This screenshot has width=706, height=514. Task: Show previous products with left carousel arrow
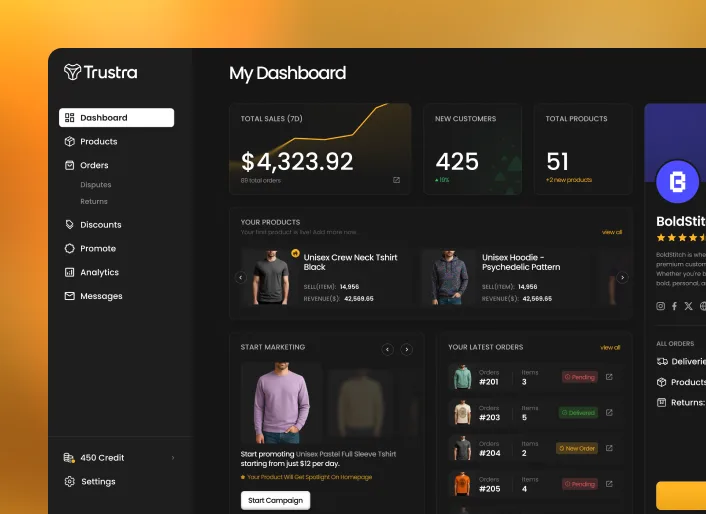pyautogui.click(x=240, y=277)
